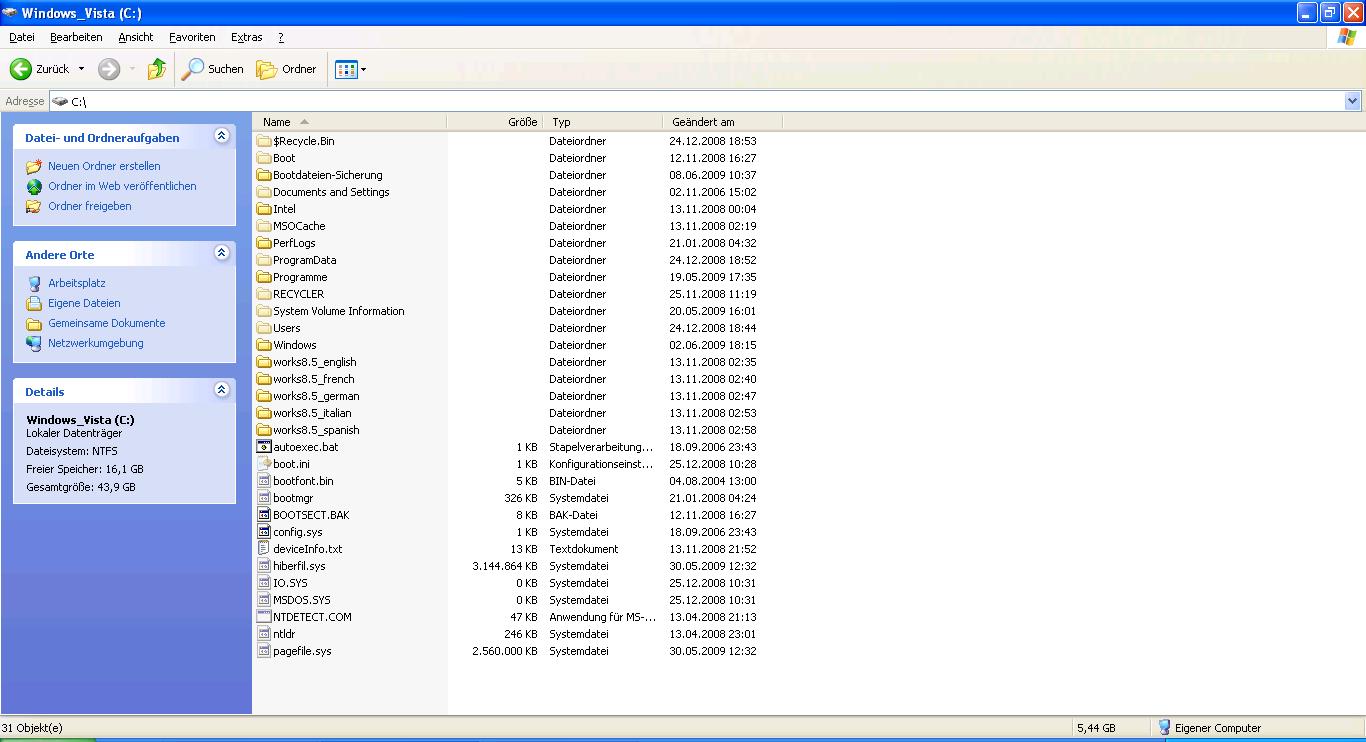Select the Boot folder icon
Viewport: 1366px width, 742px height.
[x=264, y=158]
